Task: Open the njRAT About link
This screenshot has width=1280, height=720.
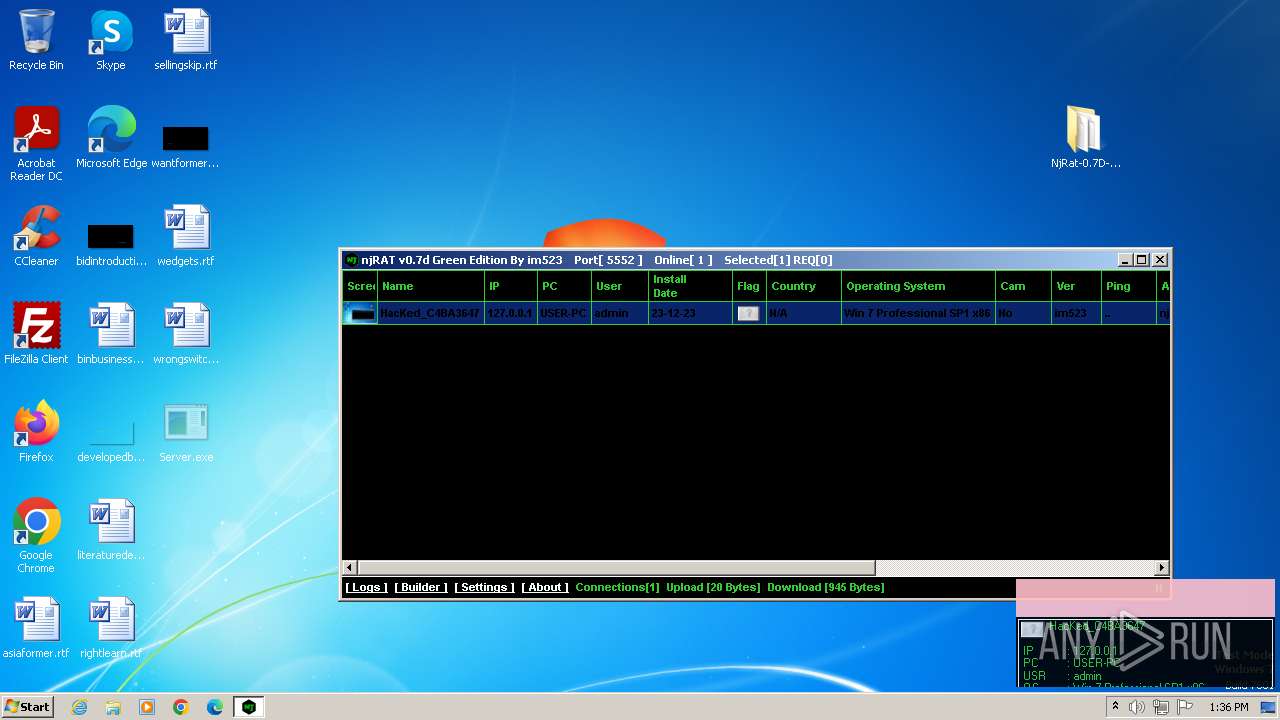Action: click(x=545, y=587)
